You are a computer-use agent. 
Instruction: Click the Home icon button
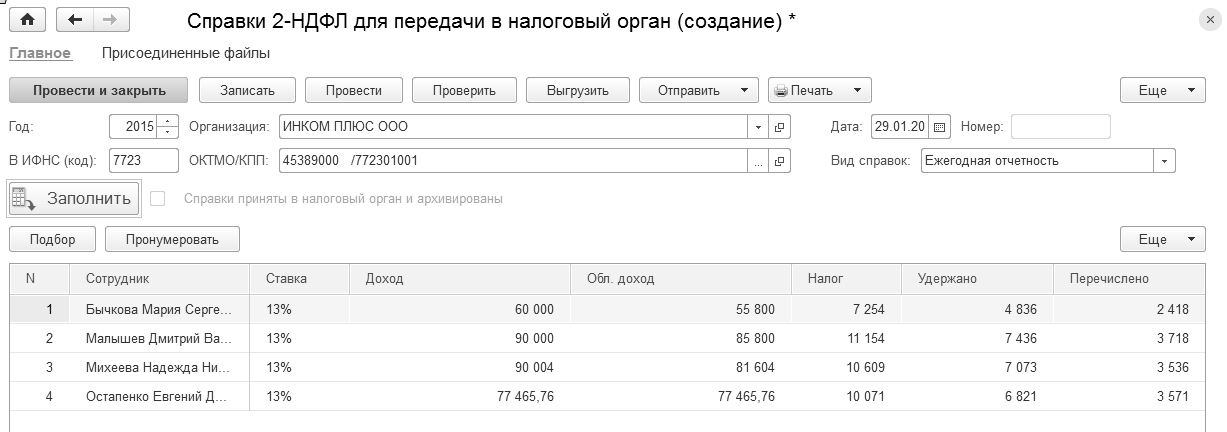pyautogui.click(x=27, y=19)
